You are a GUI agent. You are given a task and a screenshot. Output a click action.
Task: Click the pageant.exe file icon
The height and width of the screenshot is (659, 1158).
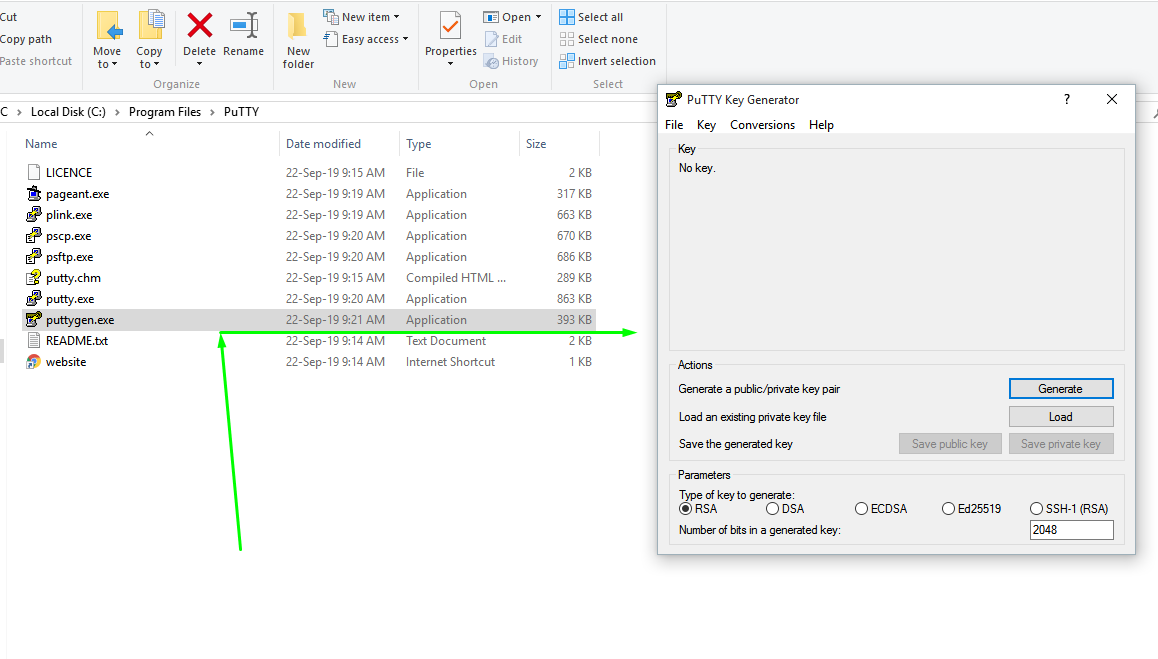[x=33, y=194]
